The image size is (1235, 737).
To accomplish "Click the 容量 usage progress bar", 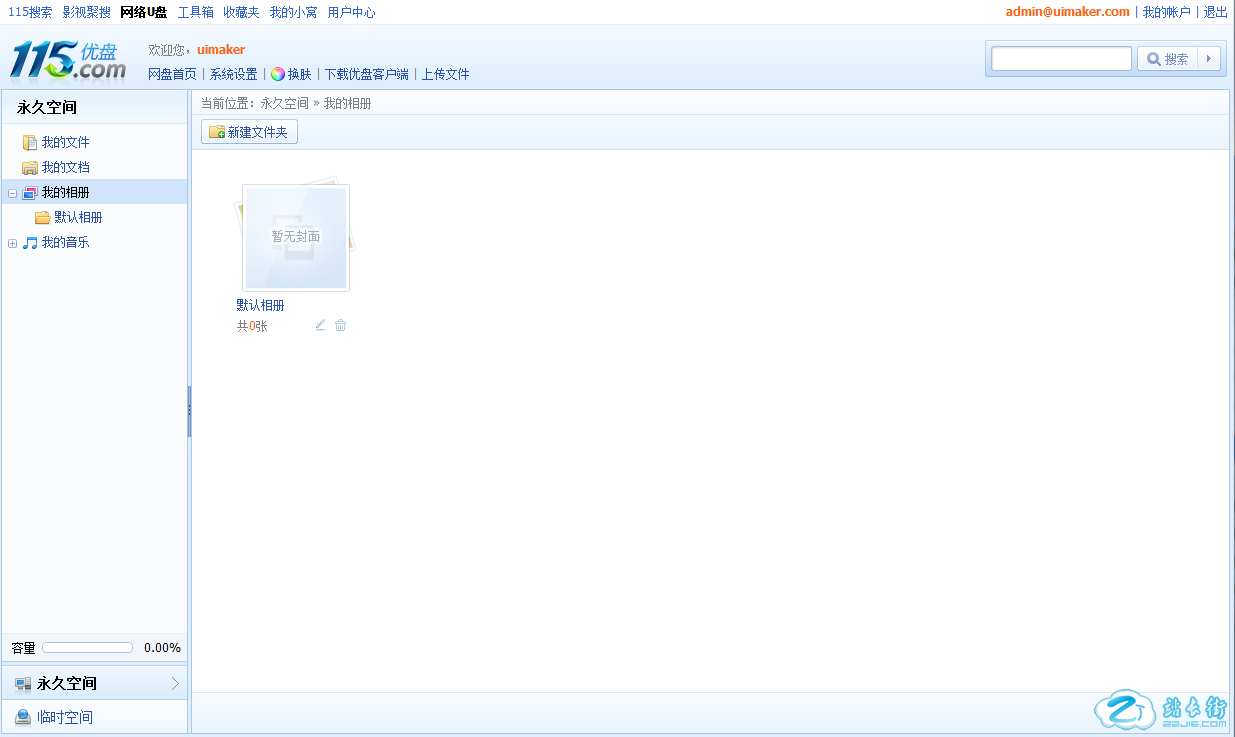I will [x=87, y=648].
